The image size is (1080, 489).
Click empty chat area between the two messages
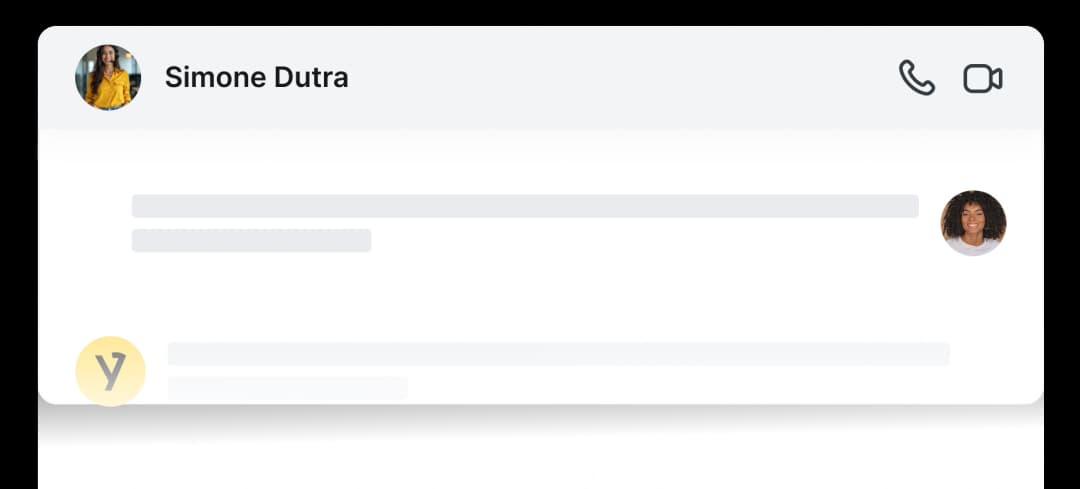tap(540, 297)
